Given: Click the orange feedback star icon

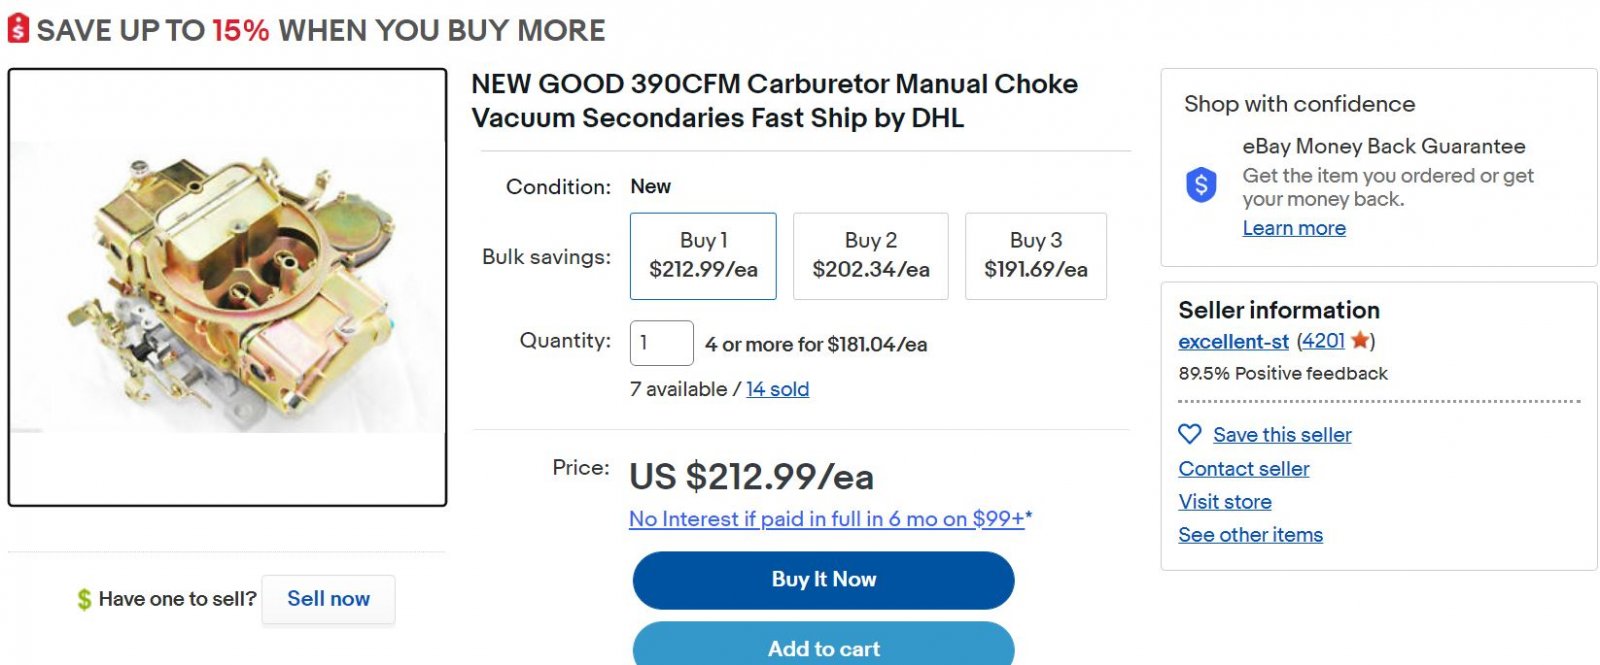Looking at the screenshot, I should (1360, 340).
